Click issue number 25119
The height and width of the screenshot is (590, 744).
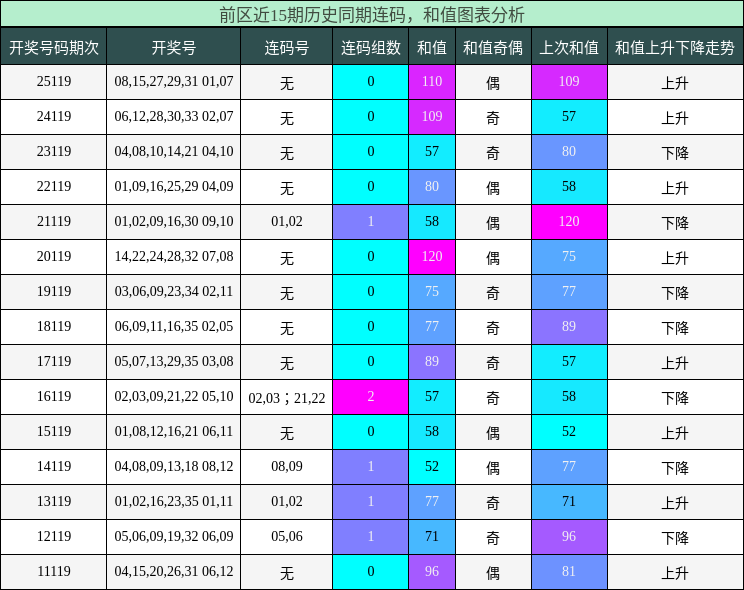pos(54,82)
